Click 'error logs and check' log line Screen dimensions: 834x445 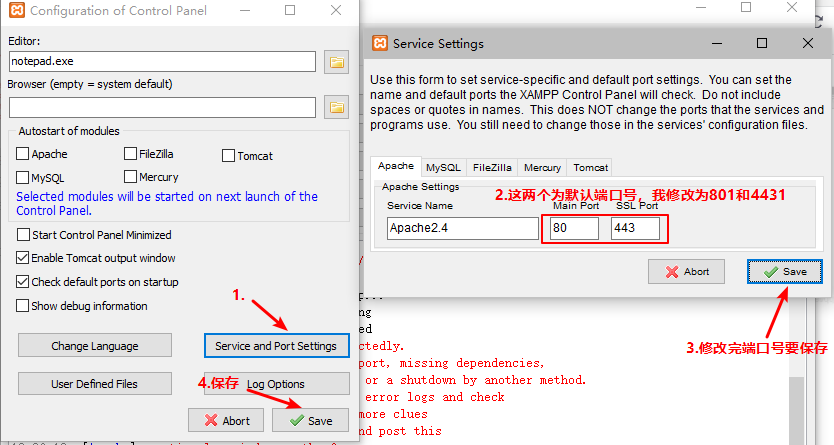435,397
